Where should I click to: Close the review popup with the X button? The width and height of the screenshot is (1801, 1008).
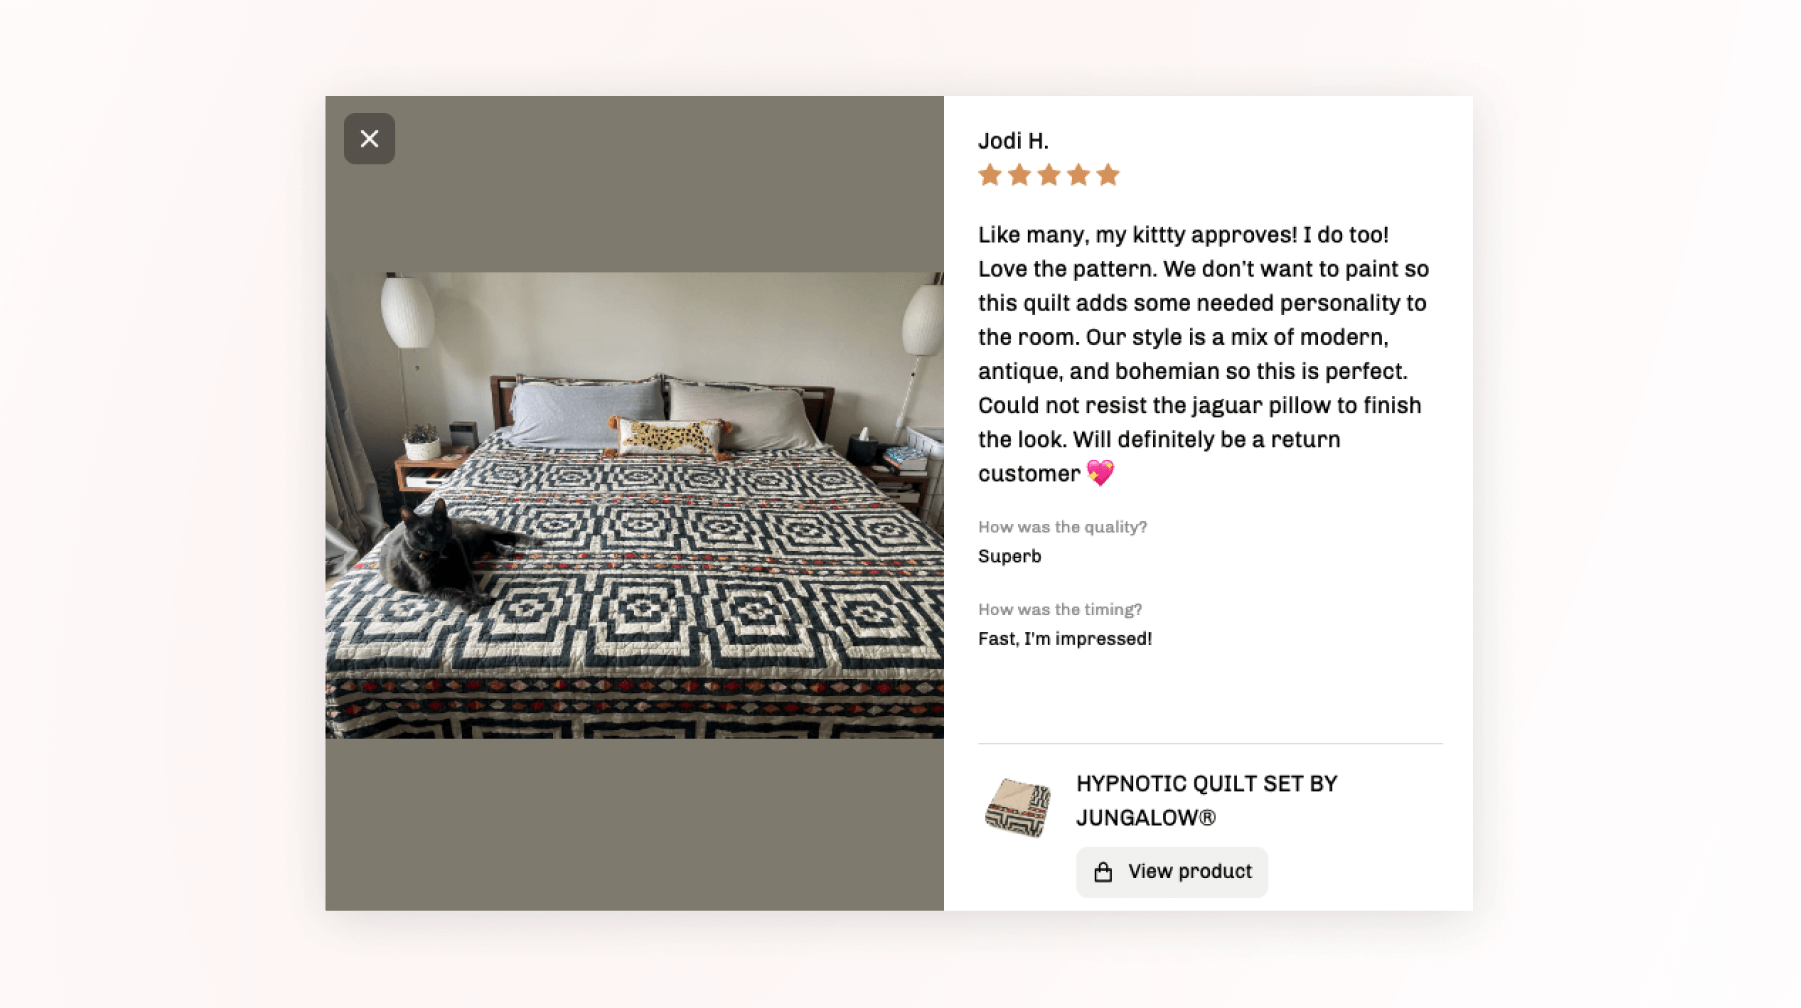pyautogui.click(x=369, y=139)
